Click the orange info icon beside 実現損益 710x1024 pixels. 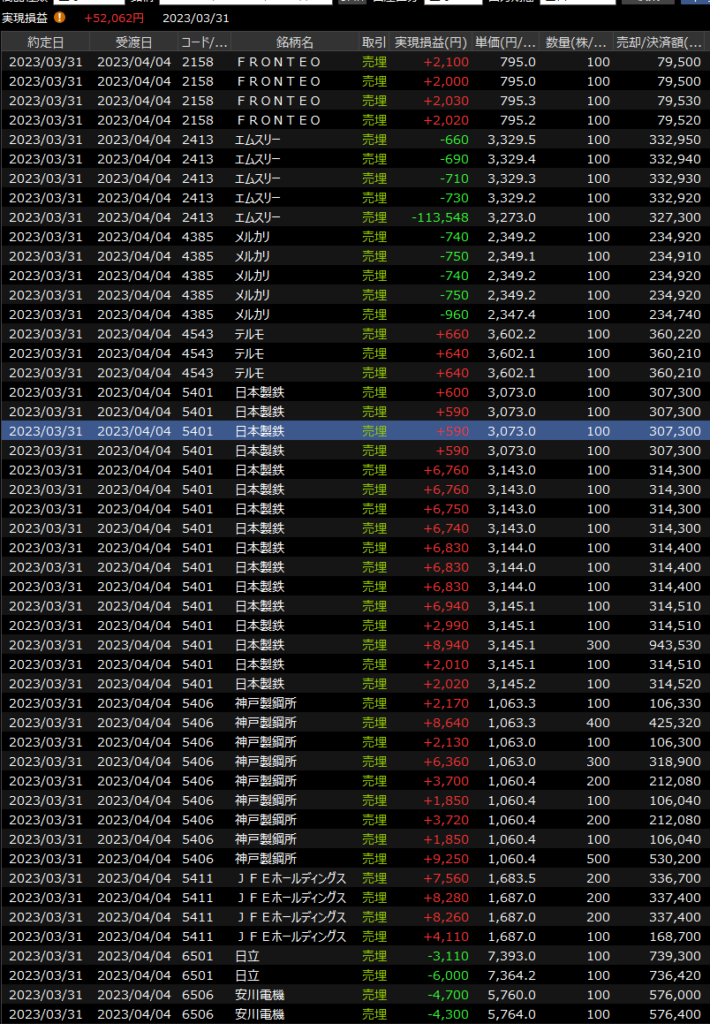(x=60, y=17)
